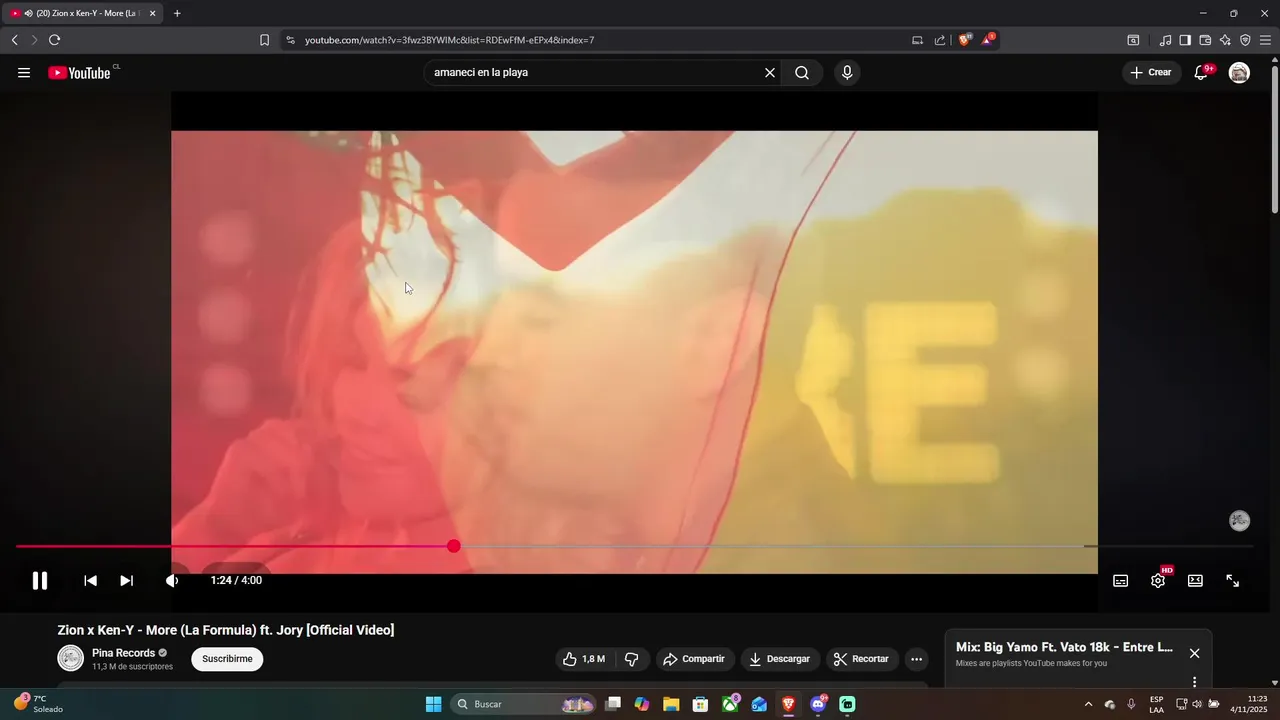Image resolution: width=1280 pixels, height=720 pixels.
Task: Select the Zion x Ken-Y browser tab
Action: [84, 13]
